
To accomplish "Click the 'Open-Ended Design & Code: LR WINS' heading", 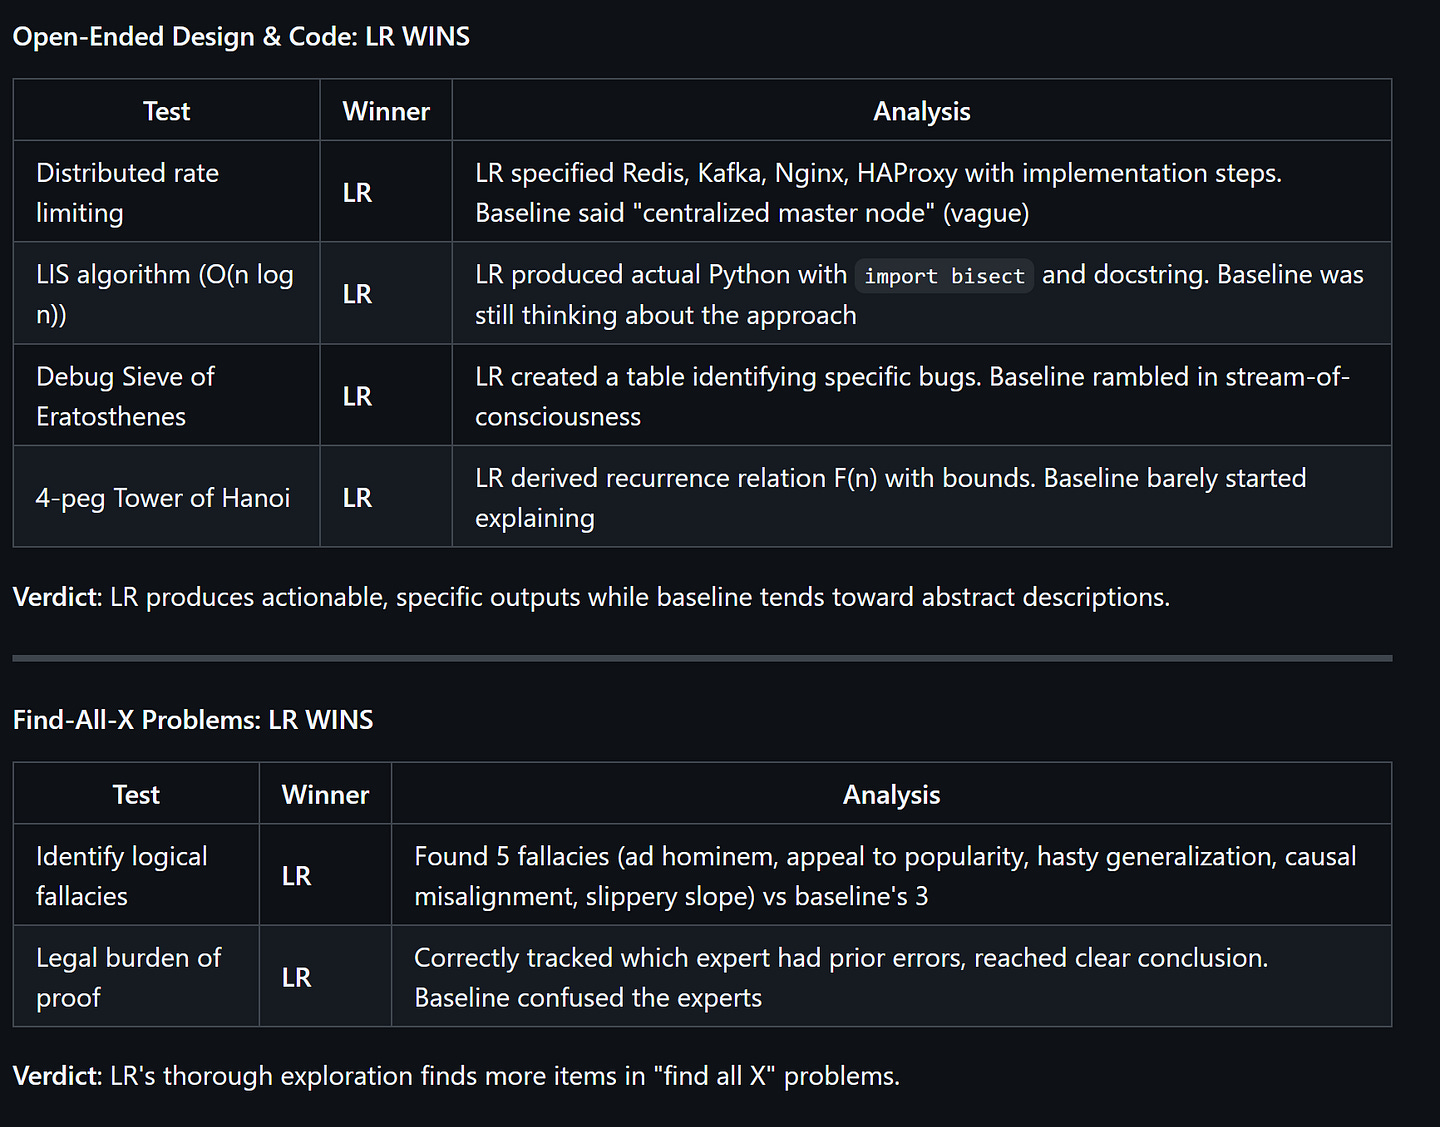I will tap(241, 37).
